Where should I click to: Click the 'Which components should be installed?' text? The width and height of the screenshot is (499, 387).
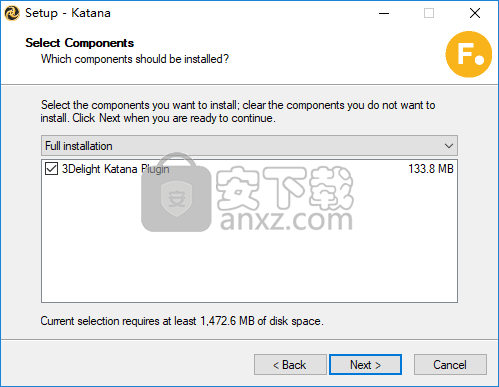[135, 59]
